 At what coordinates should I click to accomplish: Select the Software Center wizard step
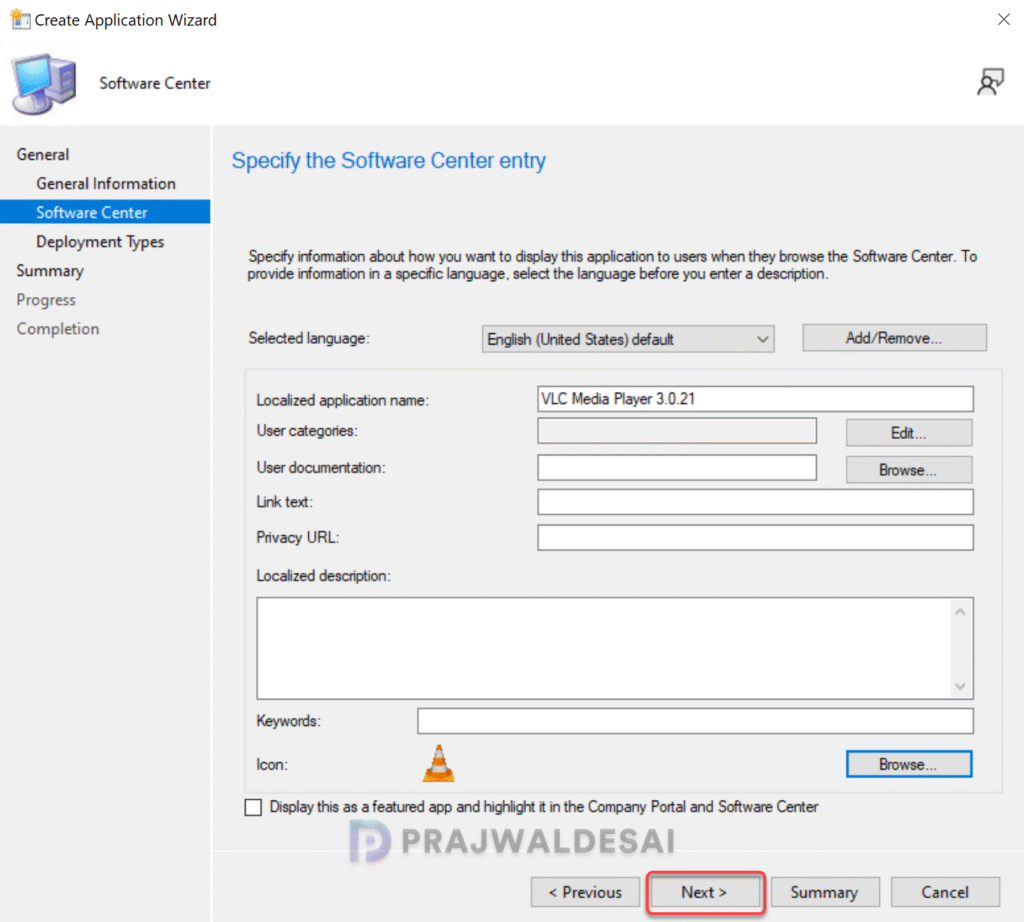point(105,212)
